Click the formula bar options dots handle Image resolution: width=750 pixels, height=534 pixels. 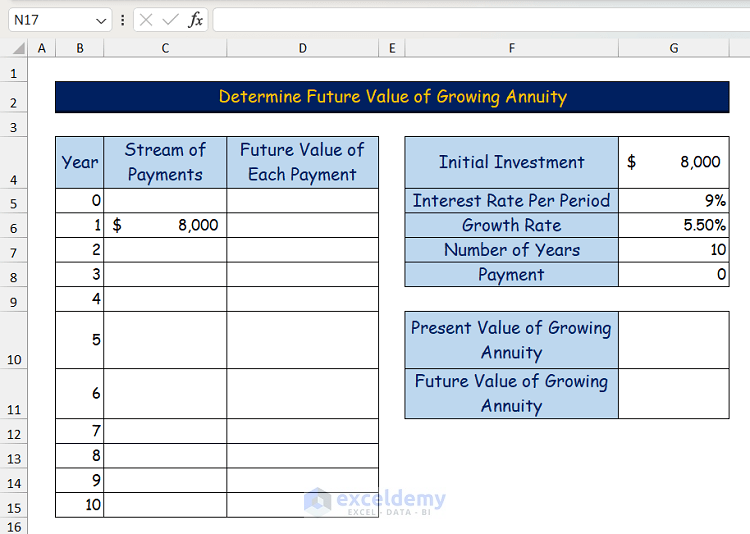click(x=123, y=20)
